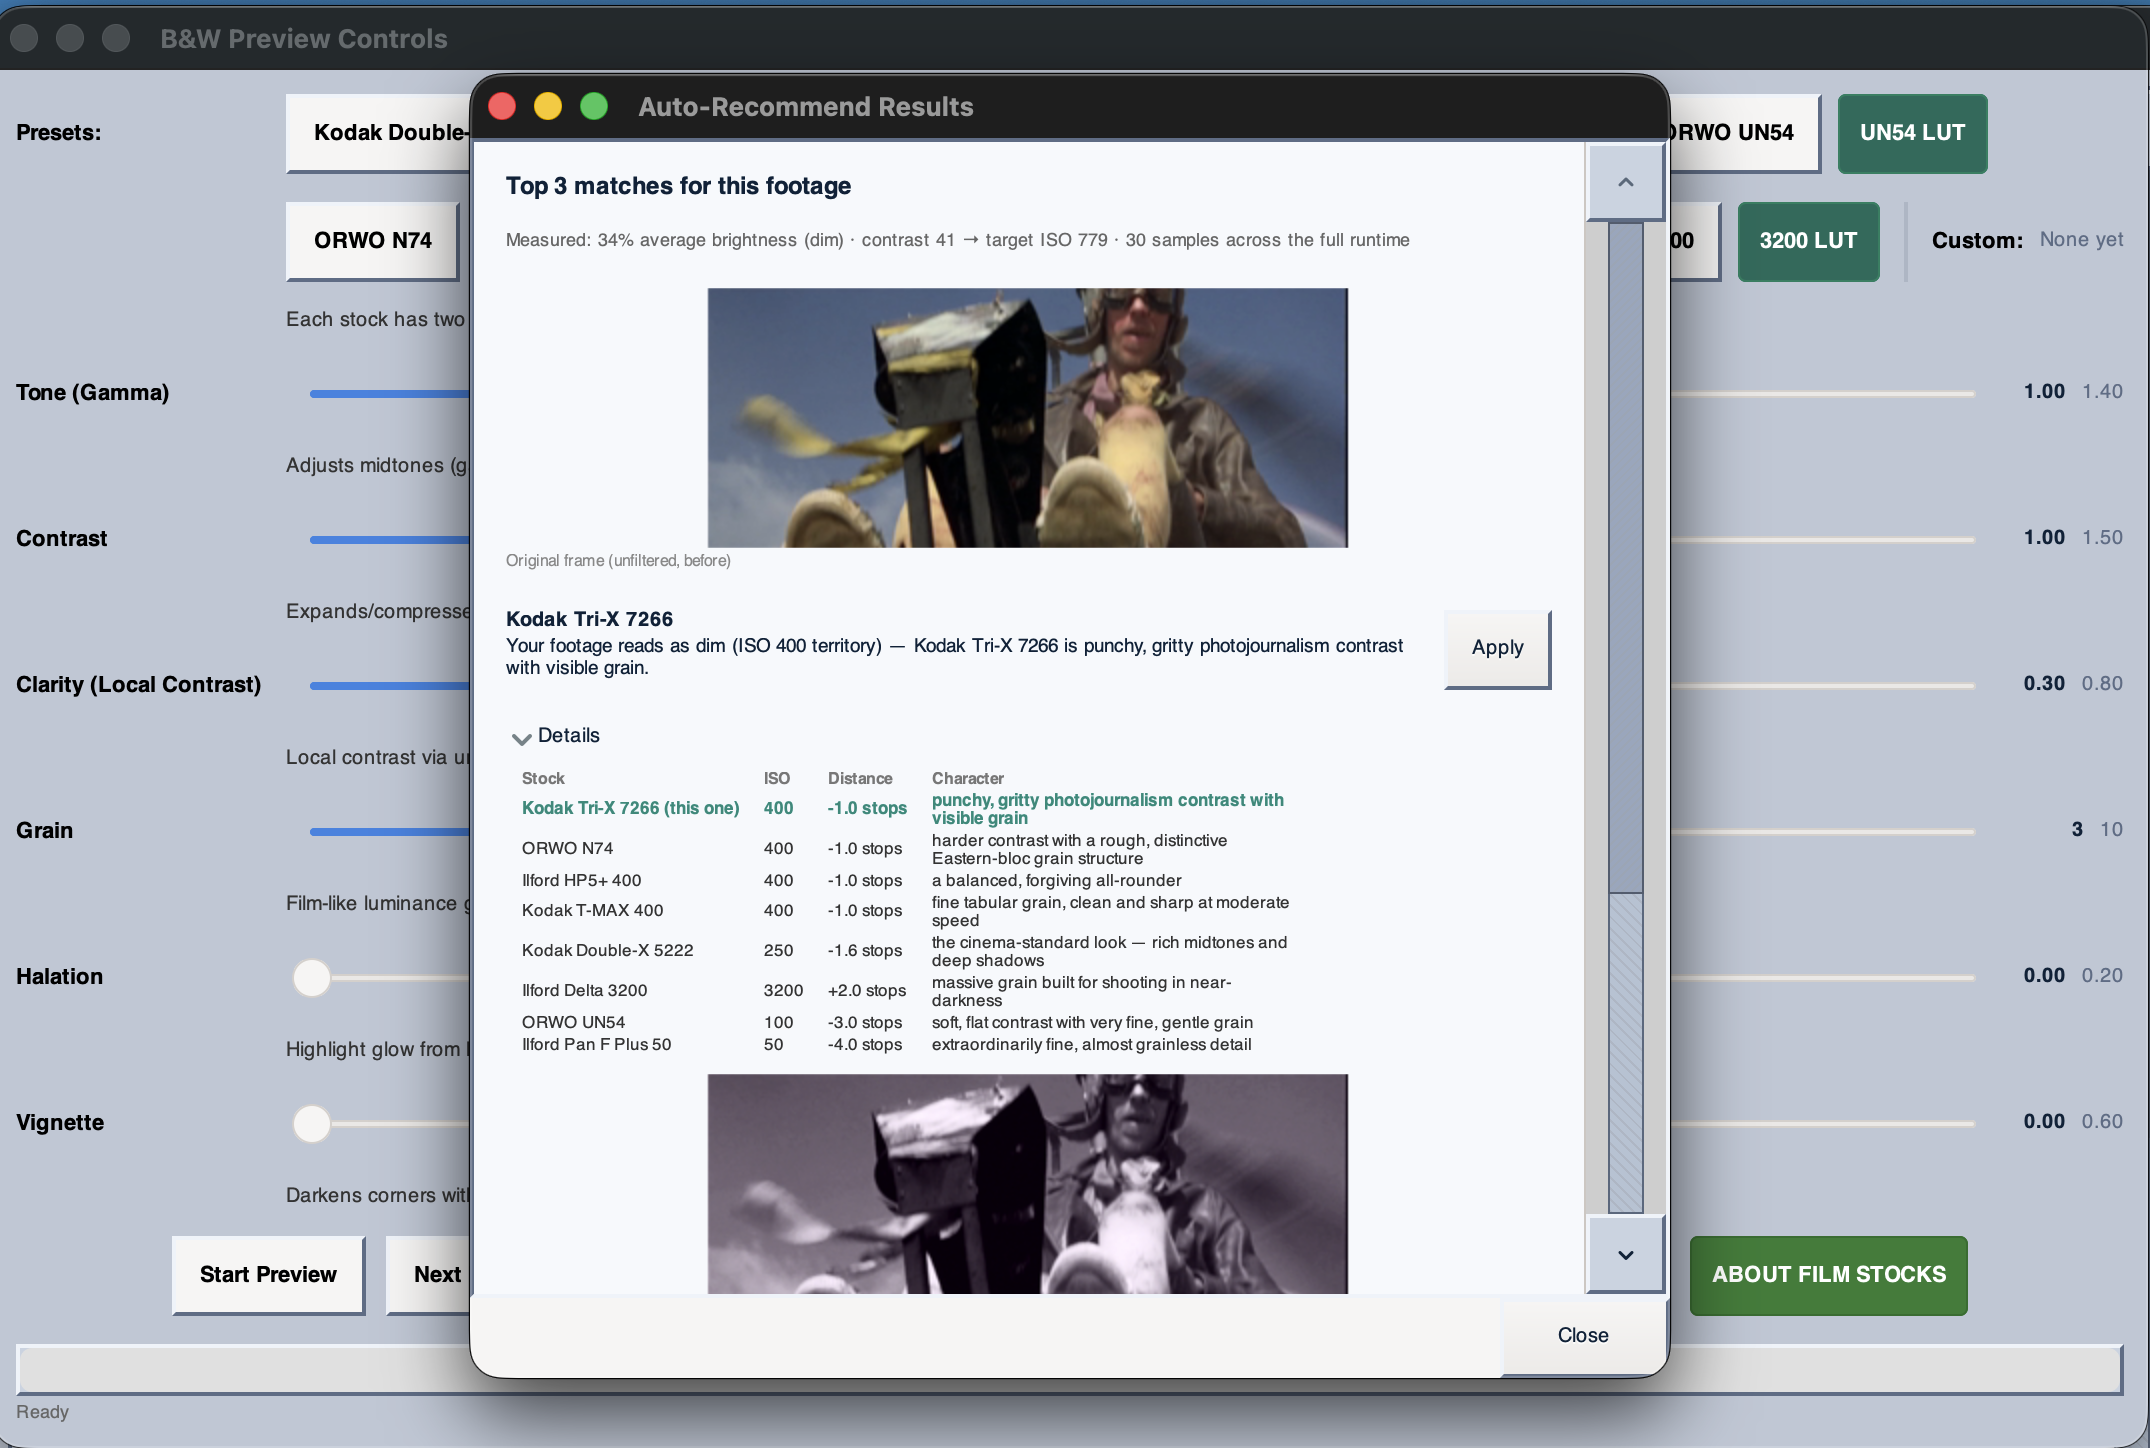The image size is (2150, 1448).
Task: Click the yellow minimize dot on results dialog
Action: (x=548, y=106)
